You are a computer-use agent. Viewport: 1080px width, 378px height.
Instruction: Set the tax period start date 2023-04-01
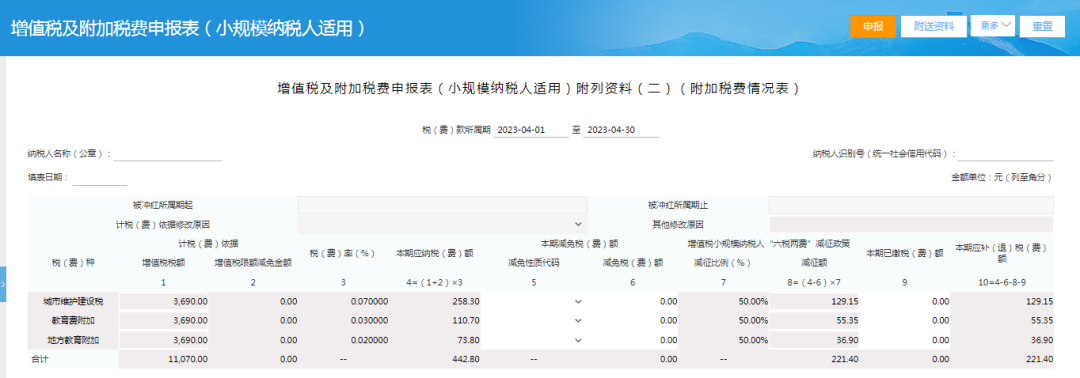[531, 130]
